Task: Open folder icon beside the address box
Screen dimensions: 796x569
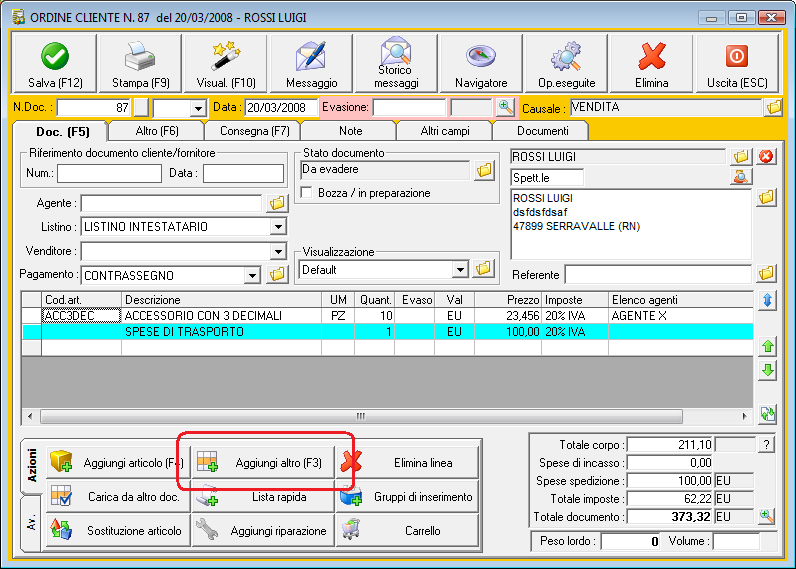Action: pos(766,197)
